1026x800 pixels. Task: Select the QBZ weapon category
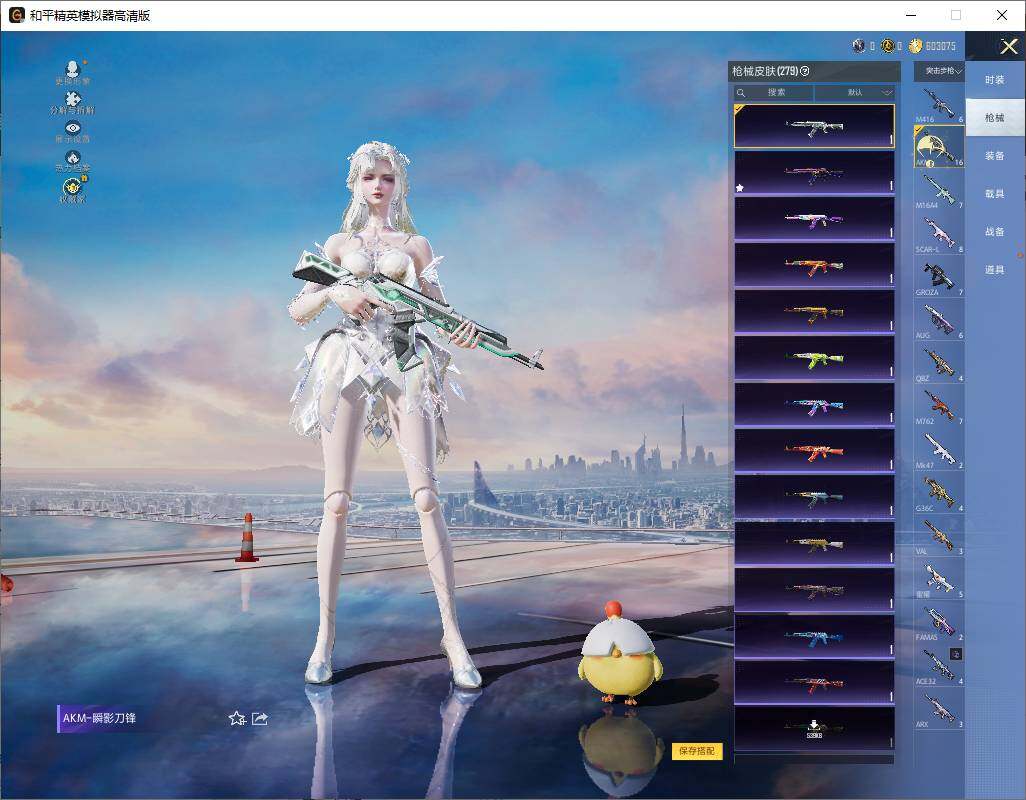click(x=939, y=364)
